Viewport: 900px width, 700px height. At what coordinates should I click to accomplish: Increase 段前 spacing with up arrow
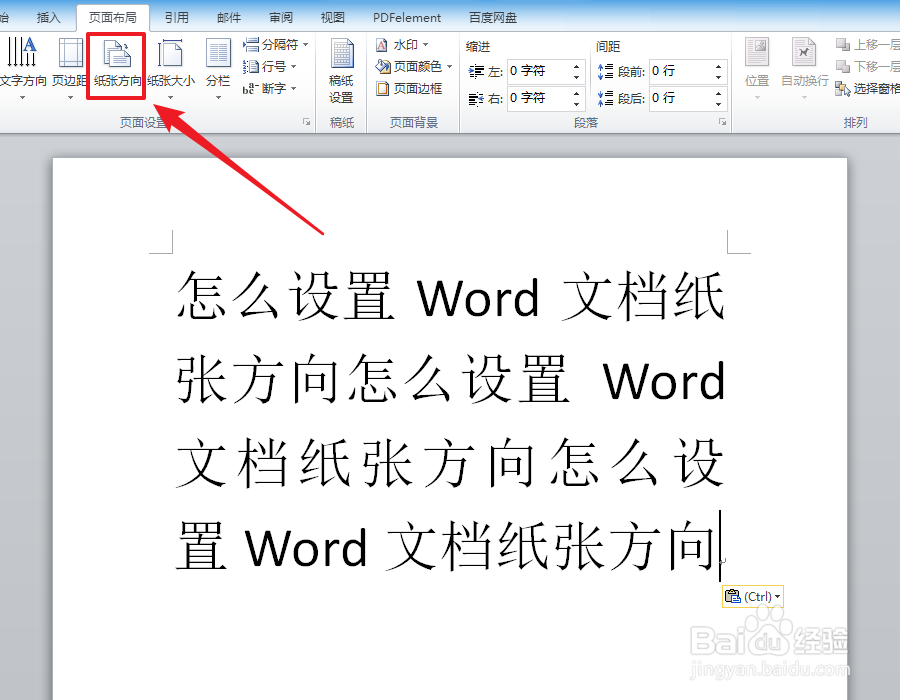coord(719,66)
